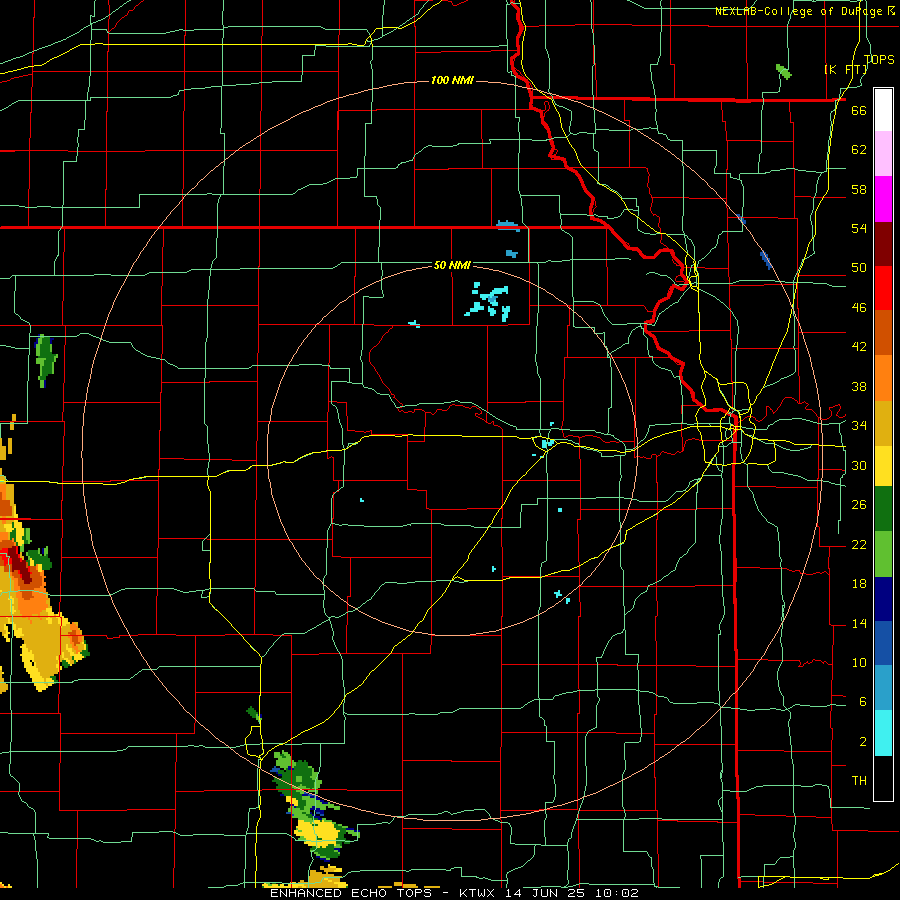Screen dimensions: 900x900
Task: Click the K FT units label
Action: coord(845,70)
